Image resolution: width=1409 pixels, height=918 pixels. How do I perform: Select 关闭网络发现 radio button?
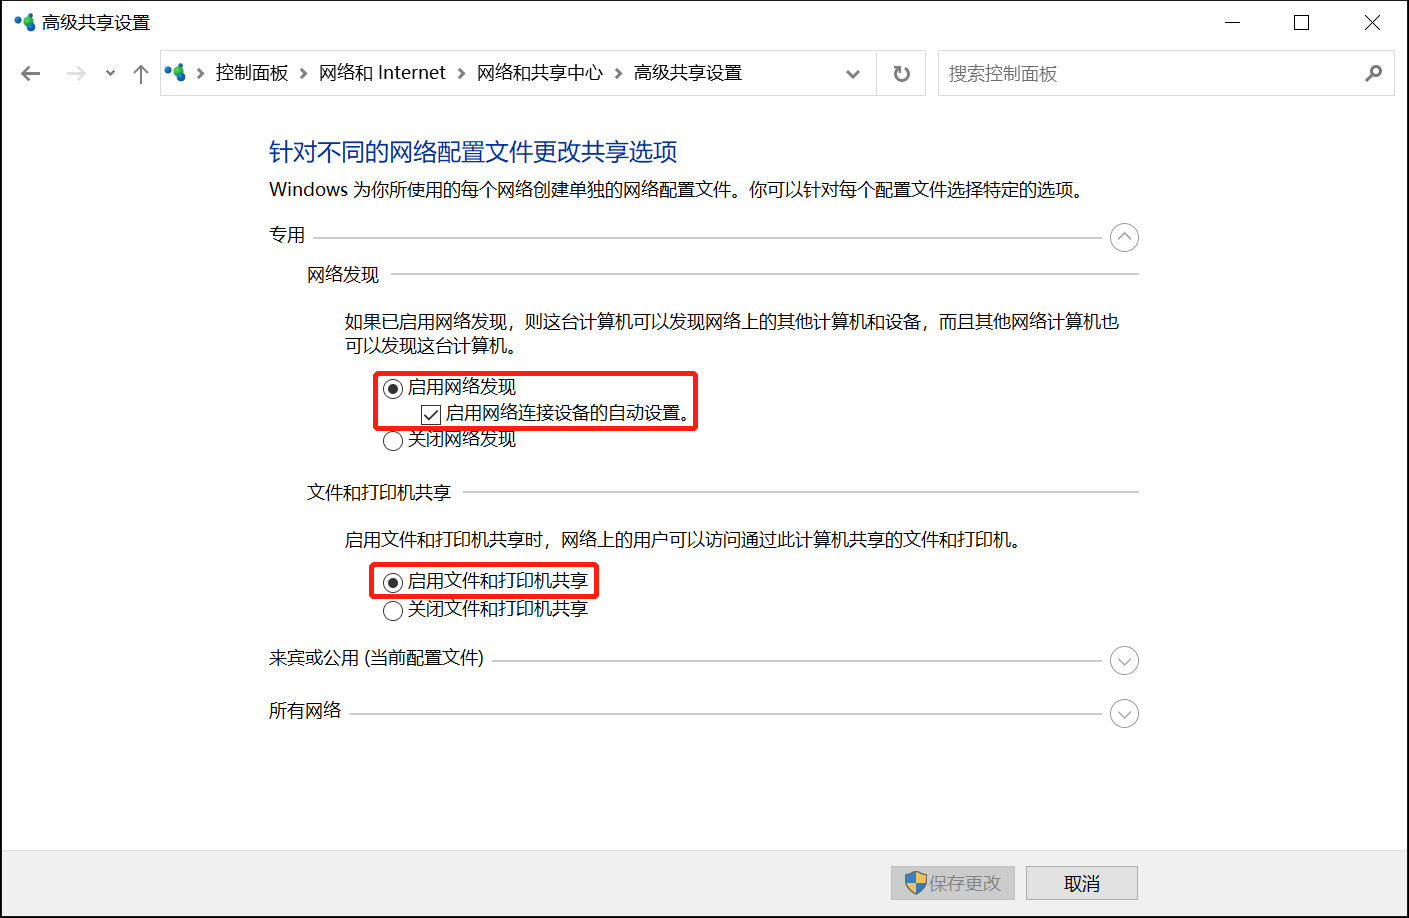(x=393, y=440)
